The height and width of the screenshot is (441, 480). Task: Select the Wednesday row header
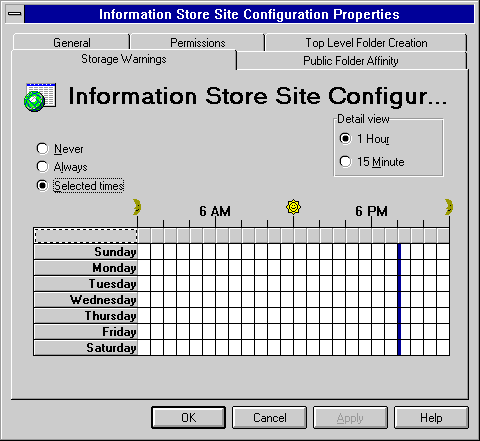[86, 300]
